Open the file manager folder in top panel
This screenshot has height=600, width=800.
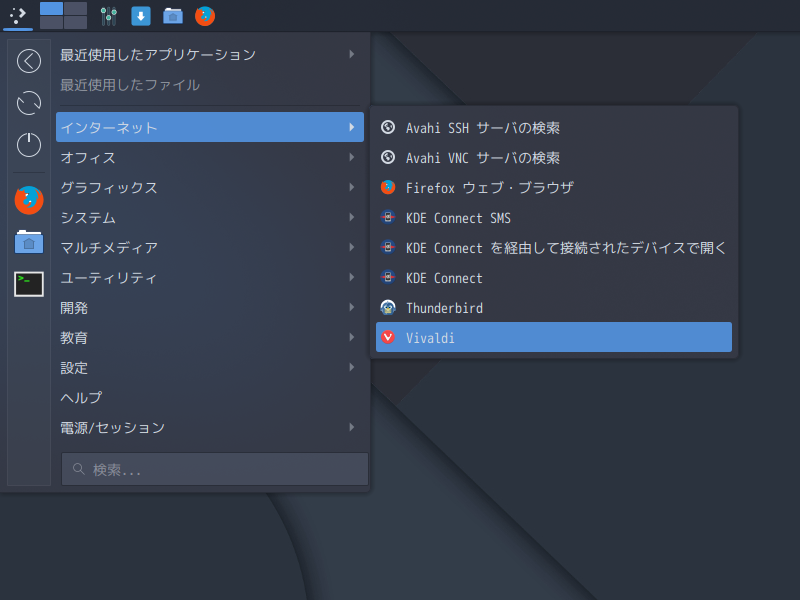point(173,16)
